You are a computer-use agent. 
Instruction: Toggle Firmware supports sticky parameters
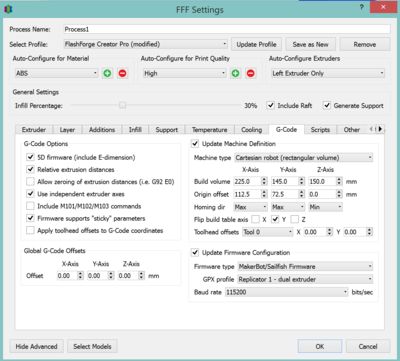[30, 218]
